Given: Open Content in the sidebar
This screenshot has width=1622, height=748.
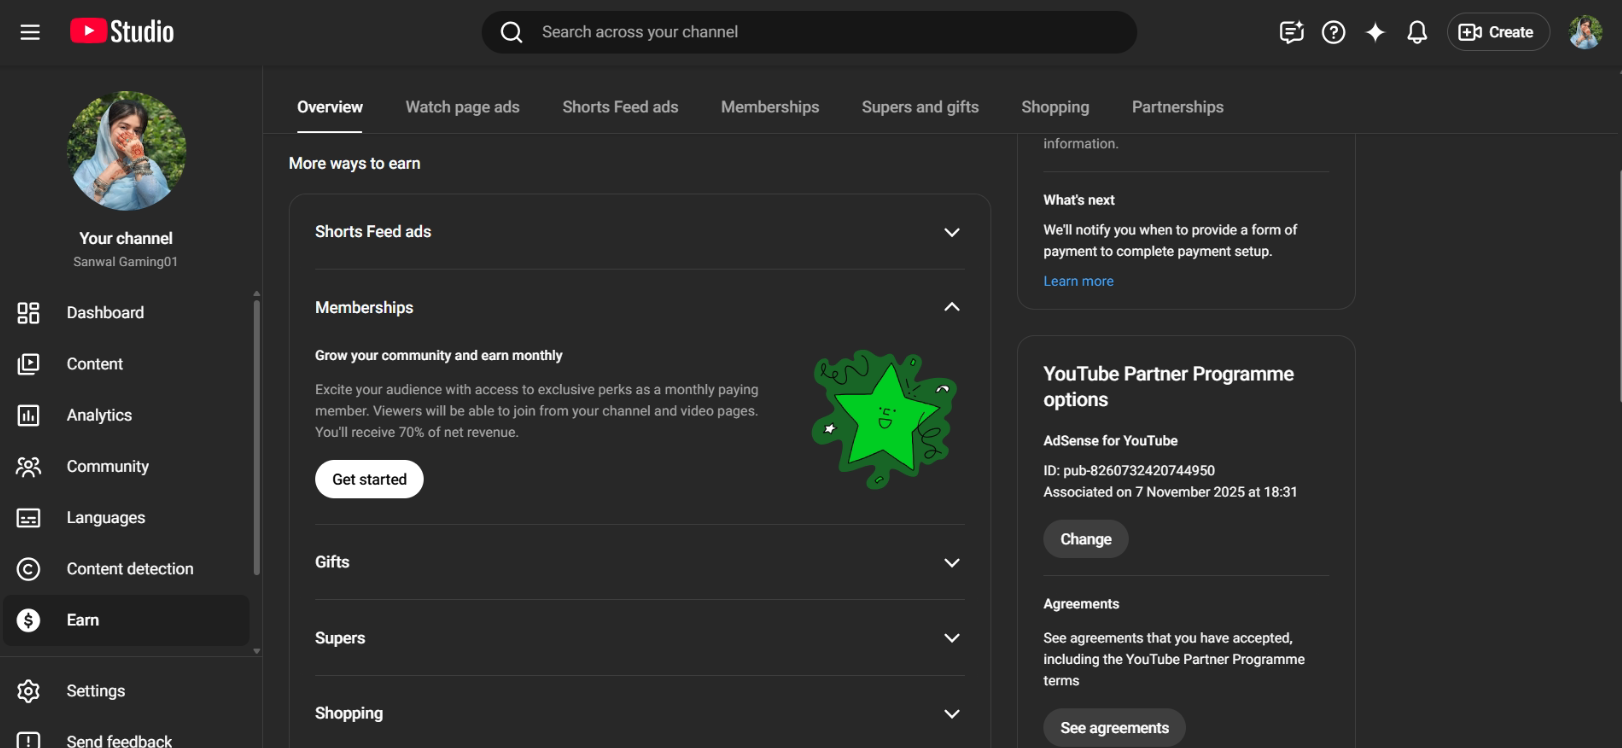Looking at the screenshot, I should click(127, 364).
